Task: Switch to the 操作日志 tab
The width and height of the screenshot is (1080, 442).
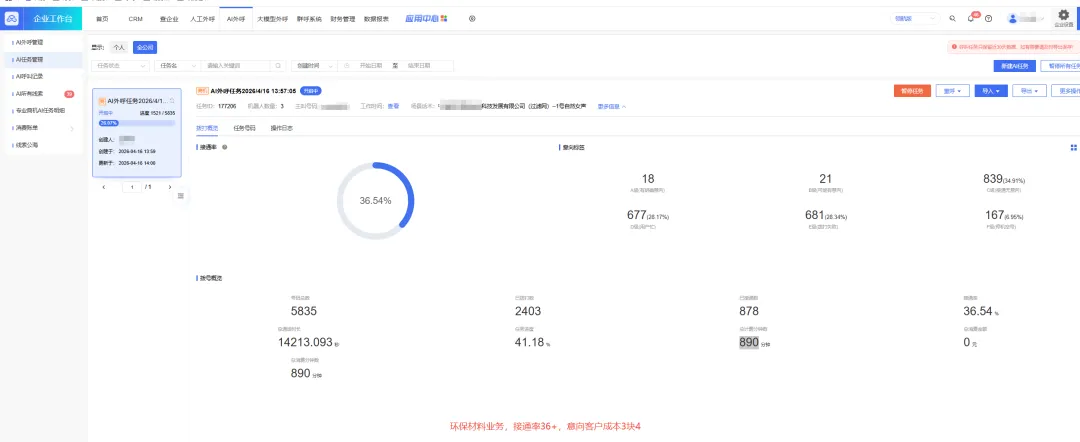Action: point(281,128)
